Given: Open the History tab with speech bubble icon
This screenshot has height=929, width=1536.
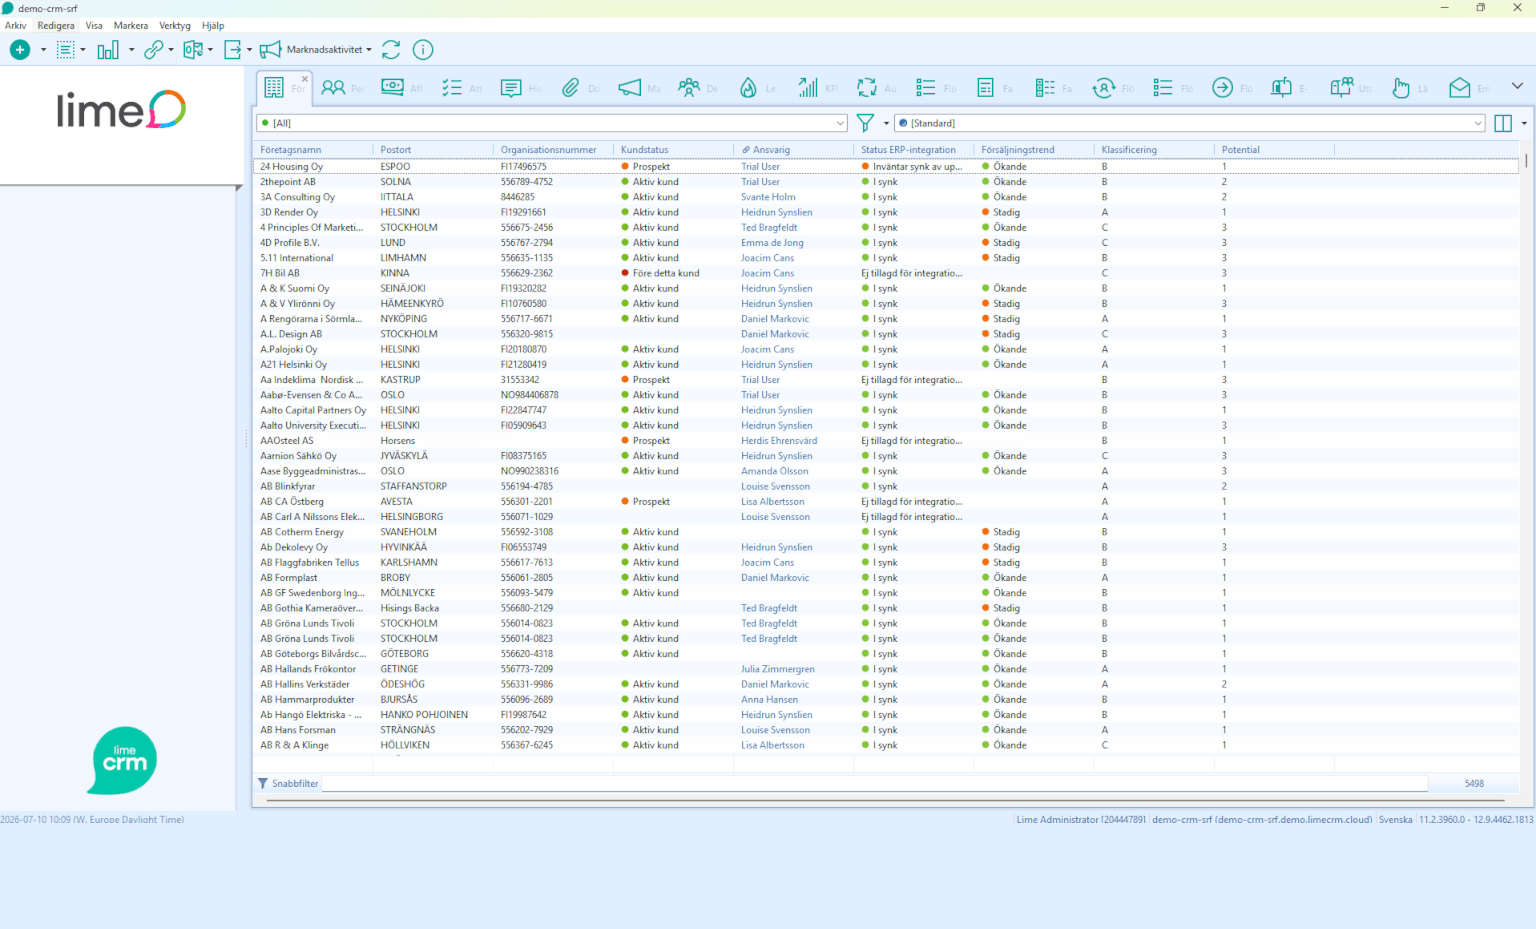Looking at the screenshot, I should [520, 87].
